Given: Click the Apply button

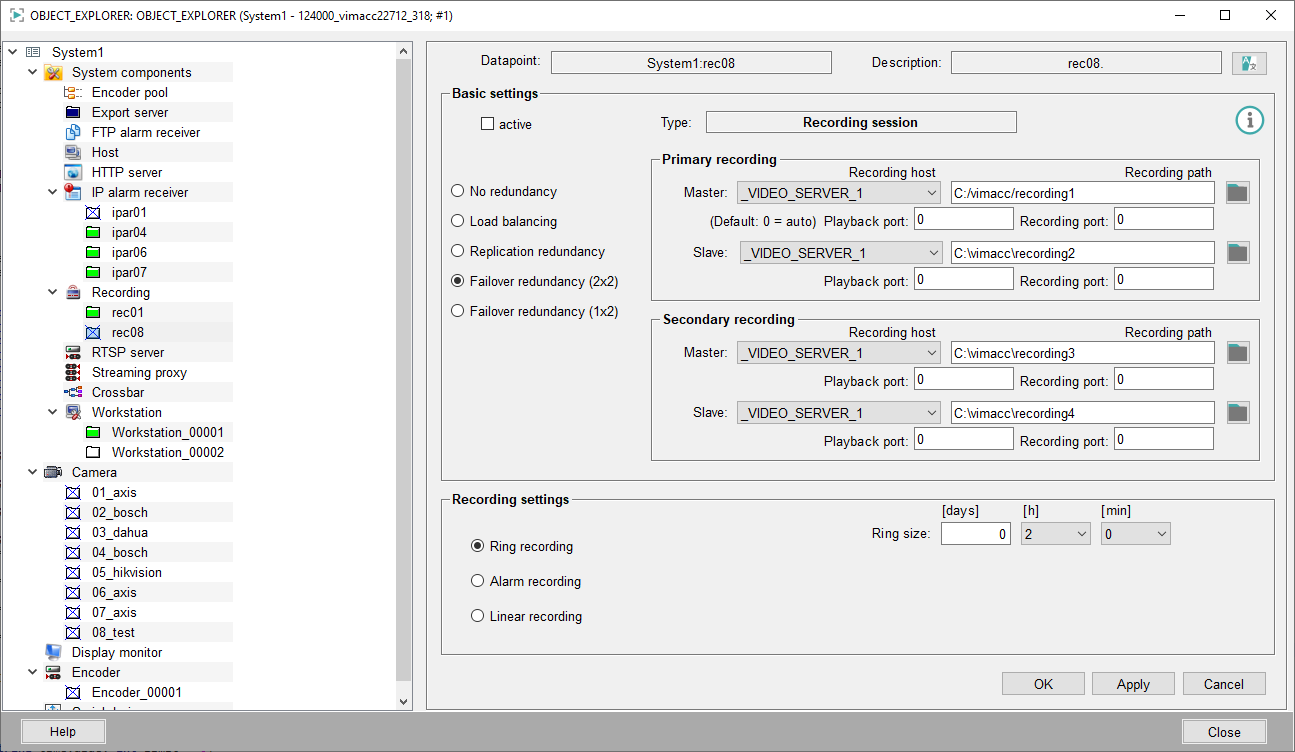Looking at the screenshot, I should point(1133,684).
